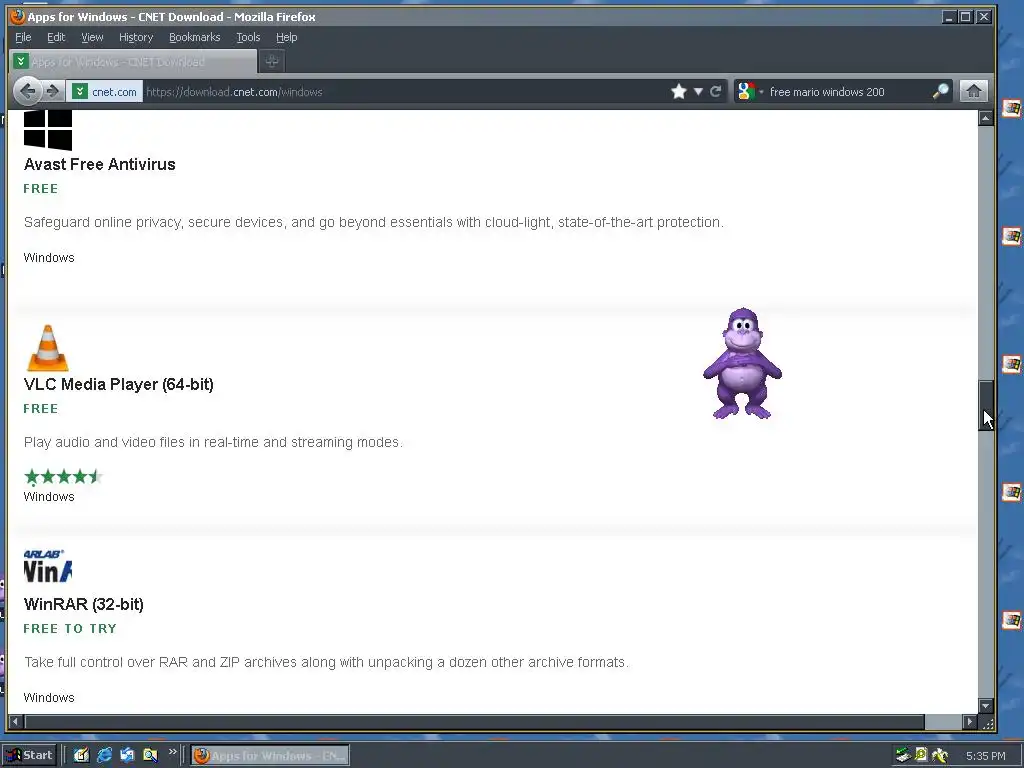
Task: Open the URL history dropdown arrow
Action: tap(698, 91)
